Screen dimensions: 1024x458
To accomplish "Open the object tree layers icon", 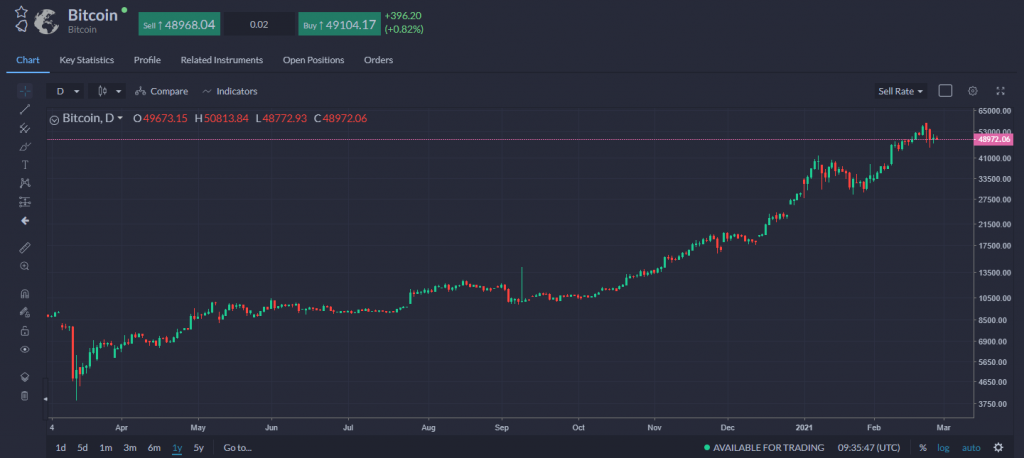I will click(25, 376).
